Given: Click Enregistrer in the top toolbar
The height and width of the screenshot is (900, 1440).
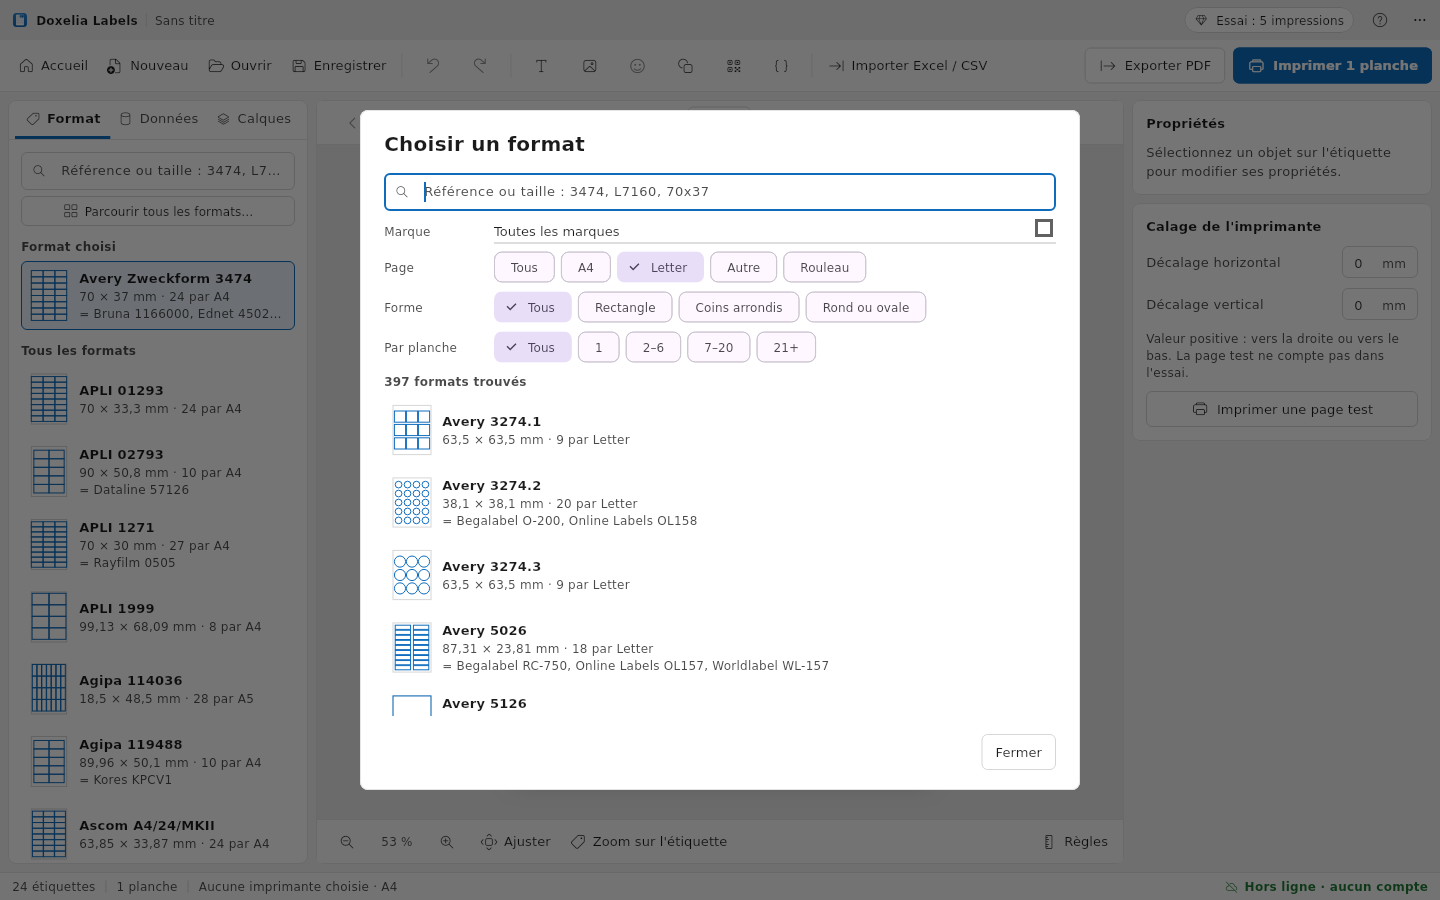Looking at the screenshot, I should click(339, 66).
